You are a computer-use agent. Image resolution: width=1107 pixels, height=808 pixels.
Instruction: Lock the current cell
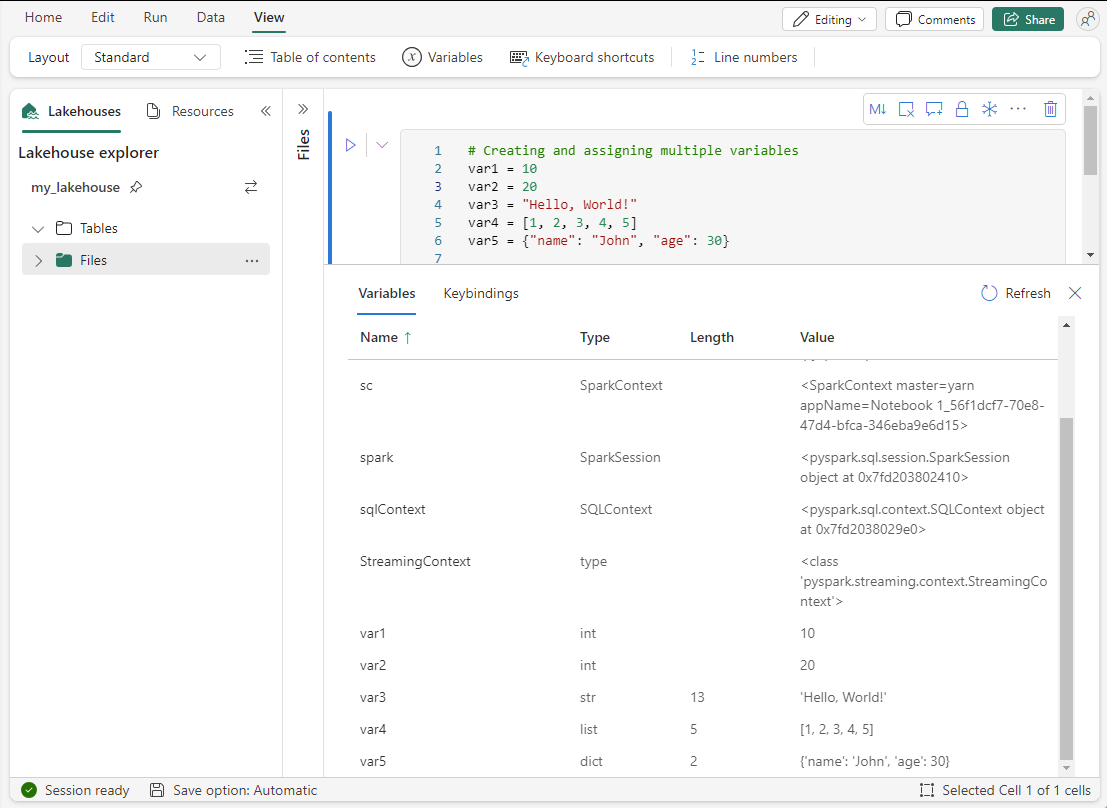coord(961,109)
